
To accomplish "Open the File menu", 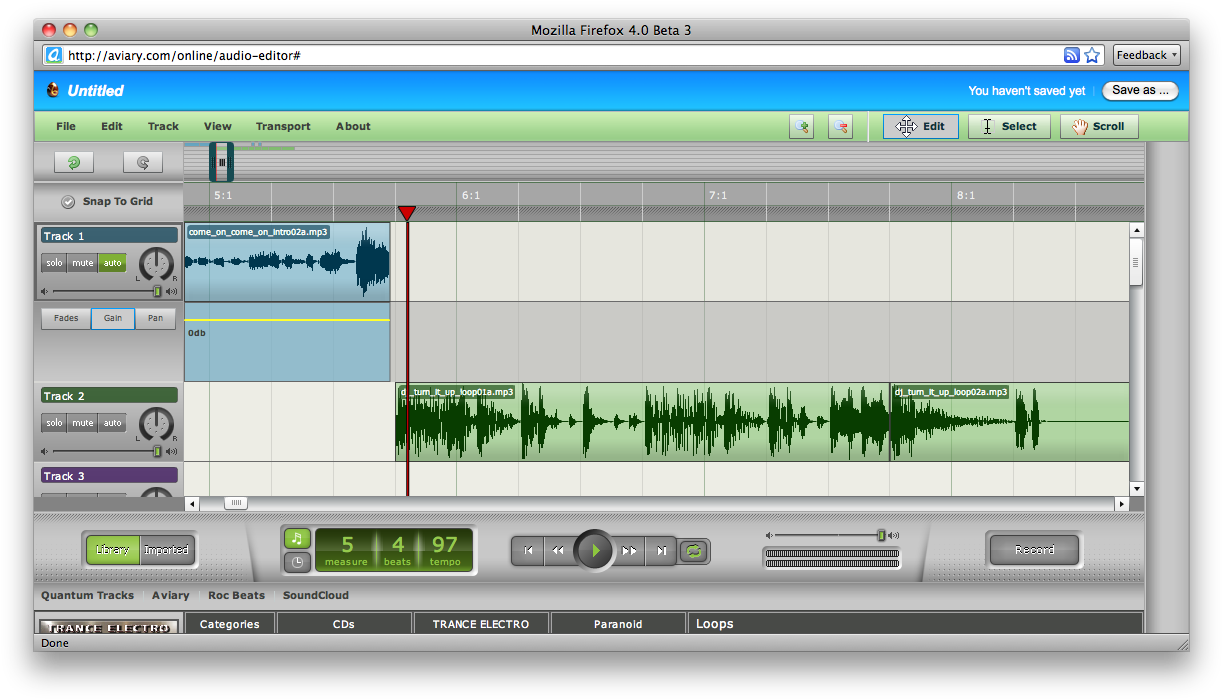I will (x=66, y=126).
